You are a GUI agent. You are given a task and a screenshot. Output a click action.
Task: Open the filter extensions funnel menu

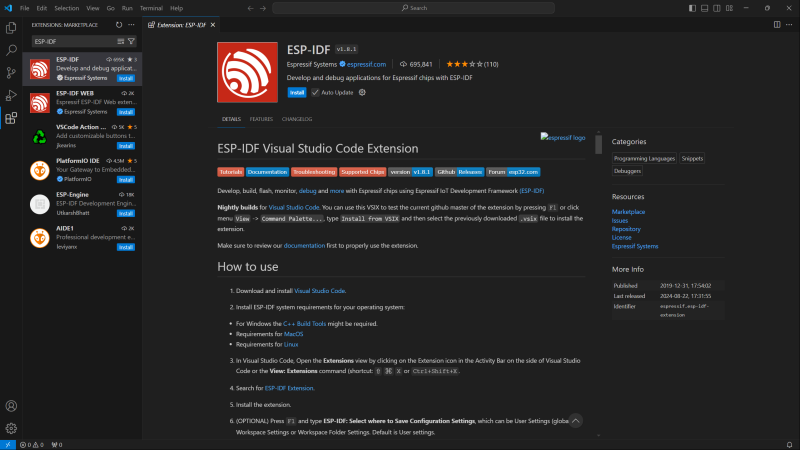[131, 41]
